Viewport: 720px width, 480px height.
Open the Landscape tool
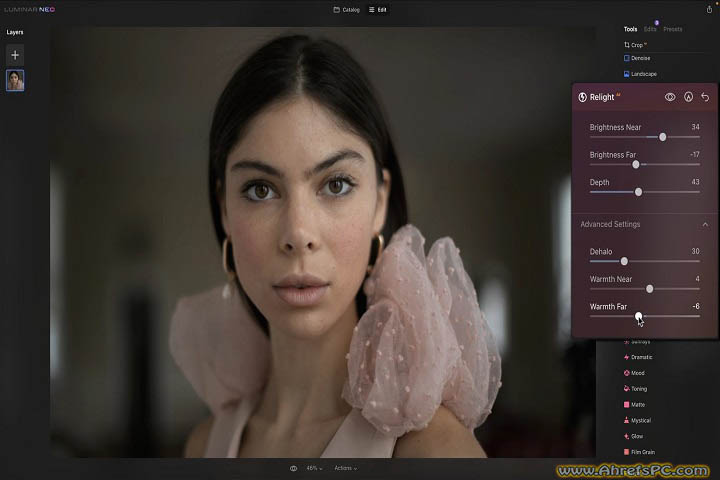[x=640, y=74]
